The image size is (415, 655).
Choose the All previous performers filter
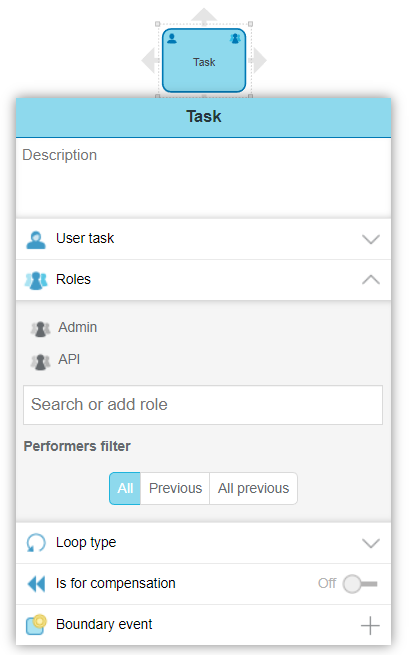coord(253,488)
